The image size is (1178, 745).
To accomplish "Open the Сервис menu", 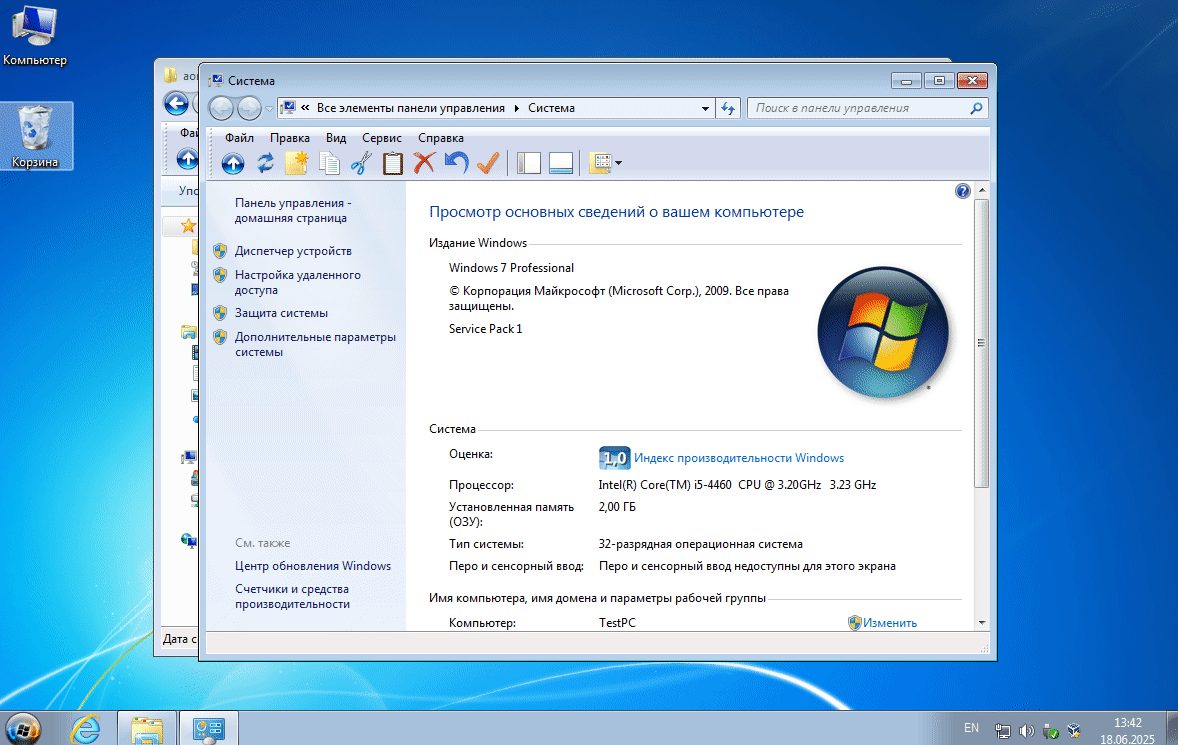I will coord(382,138).
